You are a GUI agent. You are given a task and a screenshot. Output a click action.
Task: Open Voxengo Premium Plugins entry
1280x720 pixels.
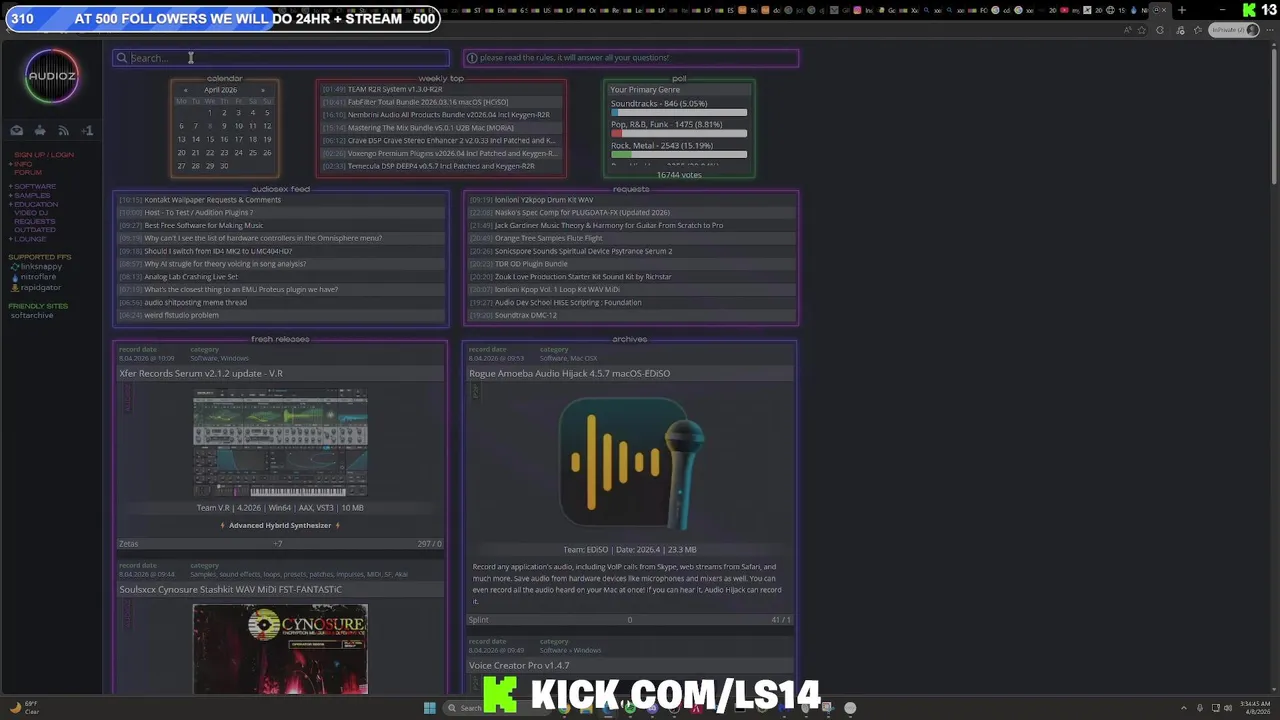pyautogui.click(x=453, y=153)
